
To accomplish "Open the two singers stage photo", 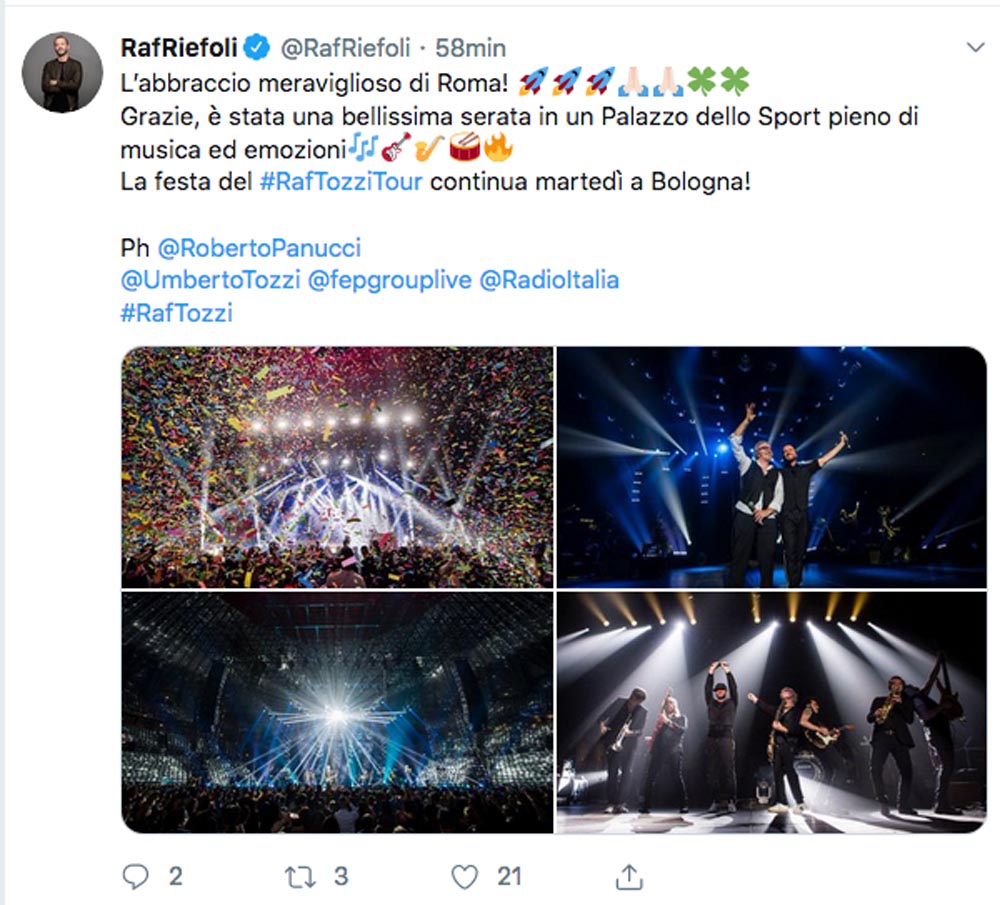I will pyautogui.click(x=772, y=467).
